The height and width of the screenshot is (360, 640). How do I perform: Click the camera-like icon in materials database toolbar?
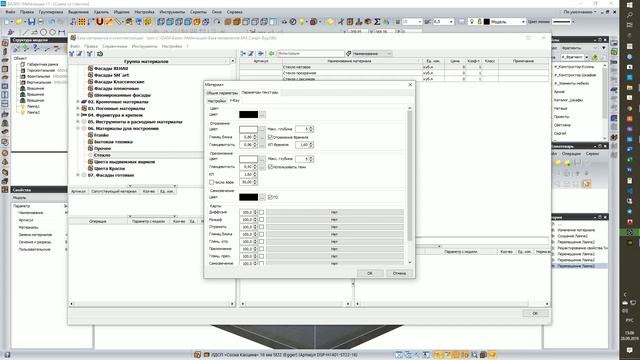[100, 53]
